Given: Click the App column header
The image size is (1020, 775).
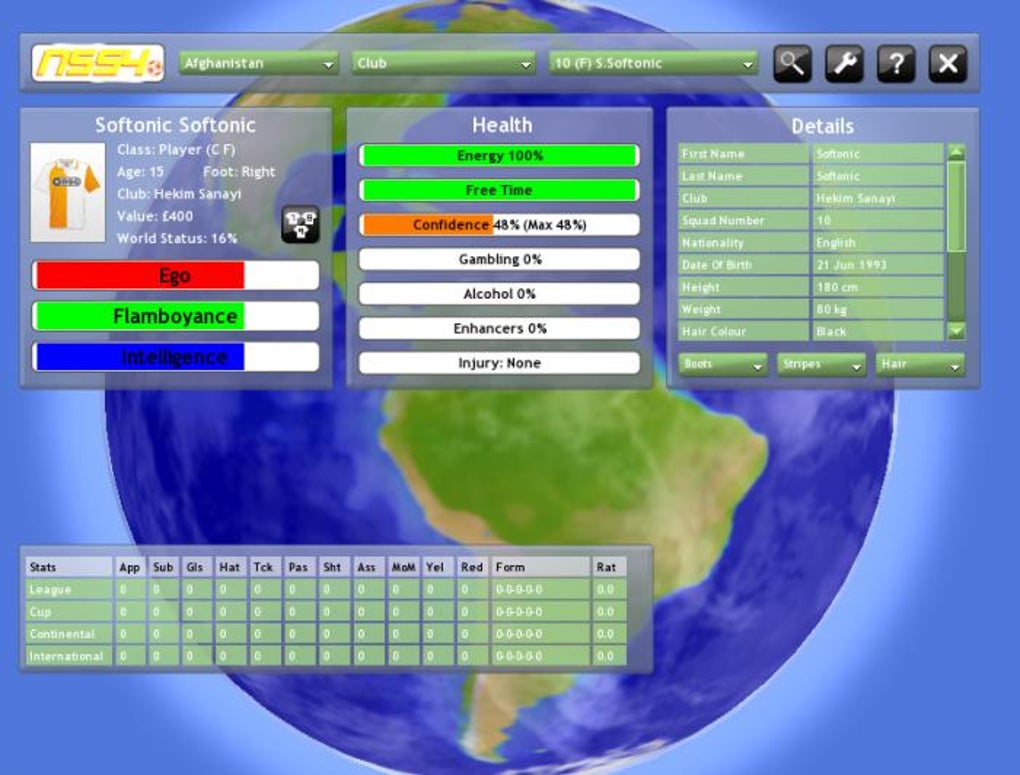Looking at the screenshot, I should point(129,567).
